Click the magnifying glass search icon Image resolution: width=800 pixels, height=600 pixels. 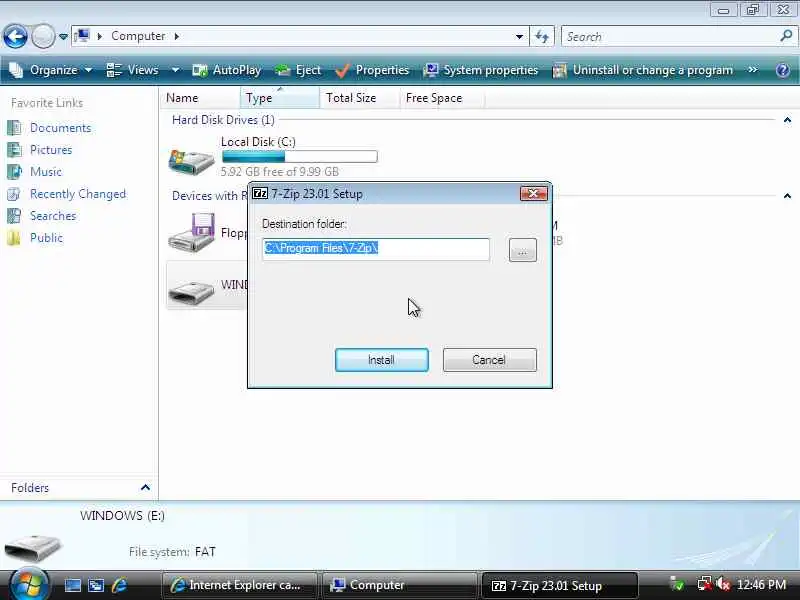tap(786, 36)
